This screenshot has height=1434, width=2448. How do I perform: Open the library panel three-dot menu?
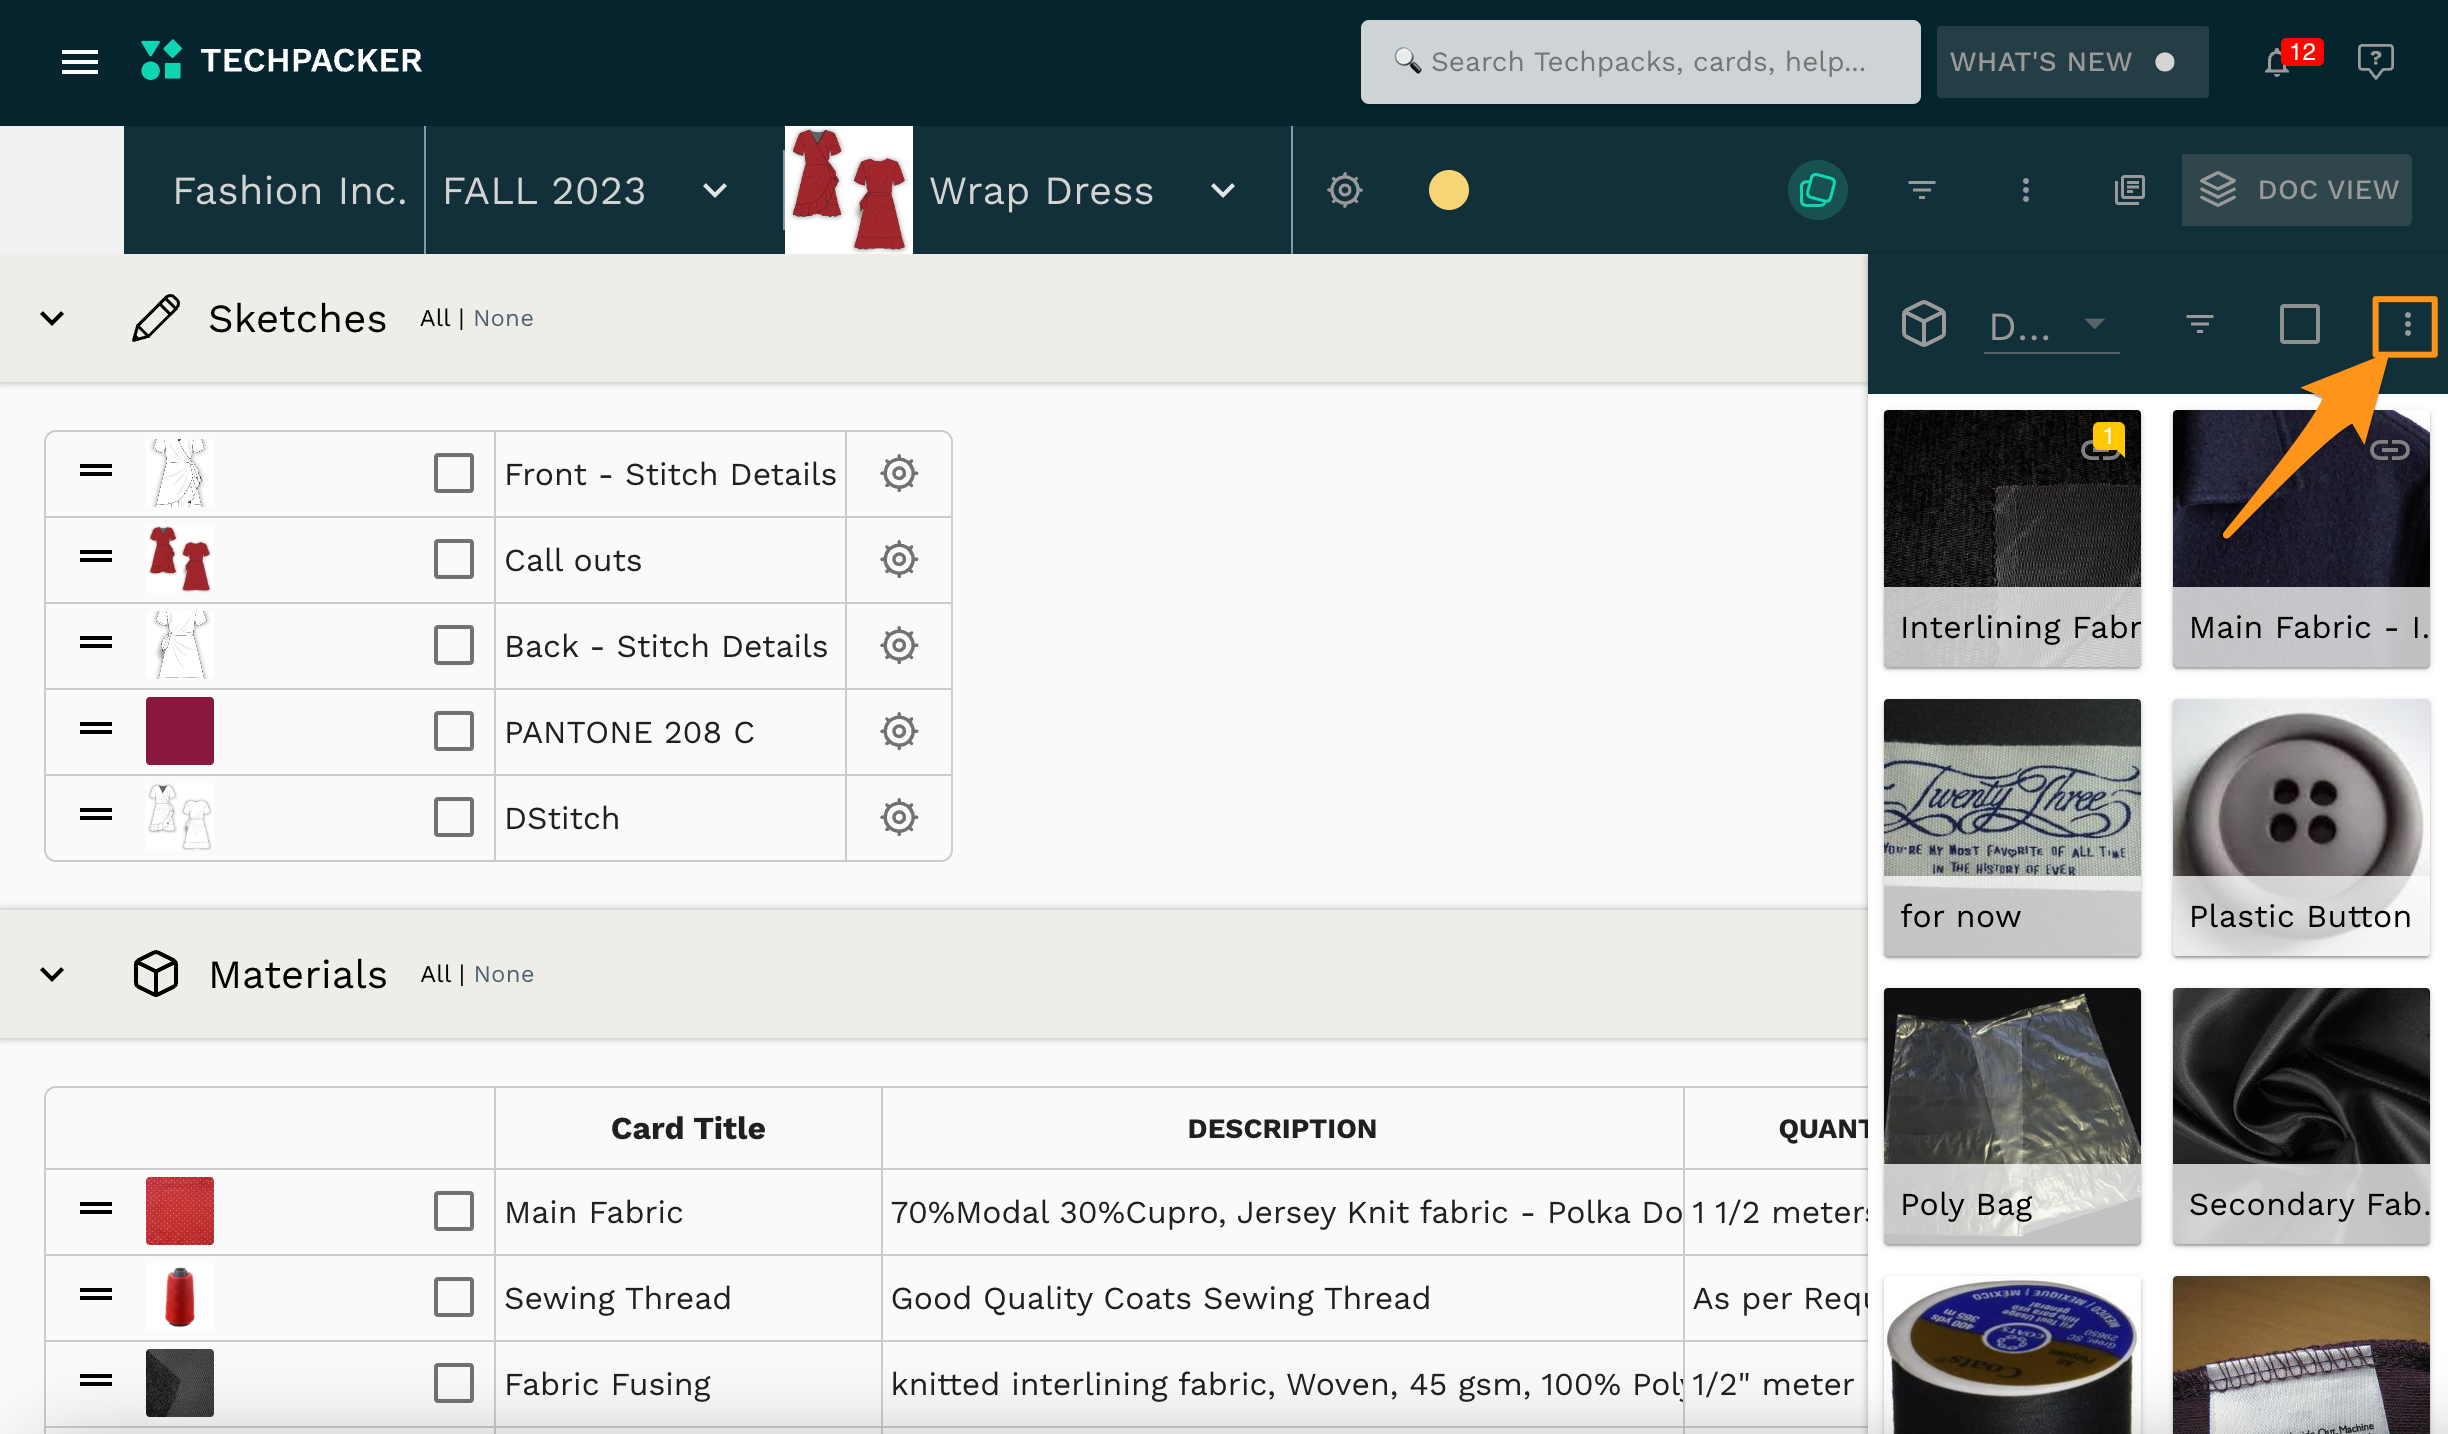(2406, 325)
